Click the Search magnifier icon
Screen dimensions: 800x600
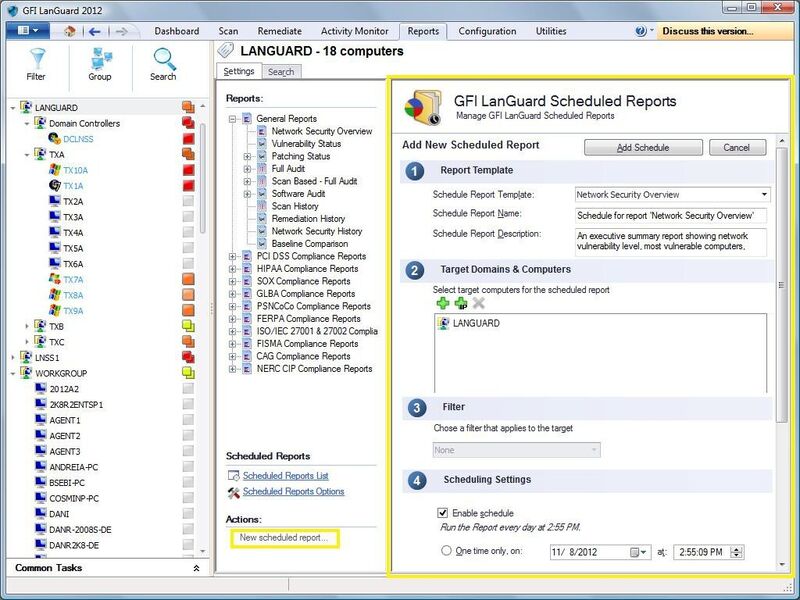(x=164, y=59)
